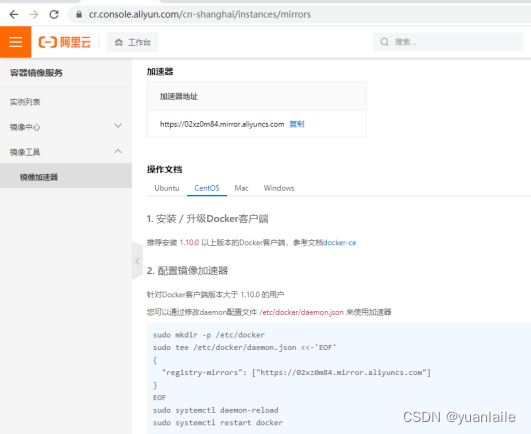Click the browser address bar URL
This screenshot has height=434, width=531.
[200, 15]
